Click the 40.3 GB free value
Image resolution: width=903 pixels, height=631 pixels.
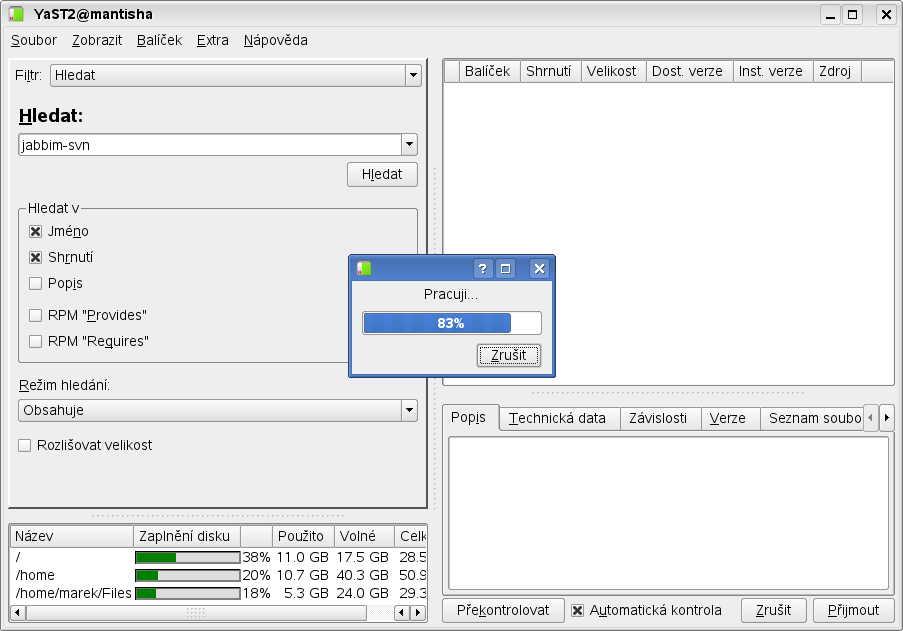click(x=363, y=575)
